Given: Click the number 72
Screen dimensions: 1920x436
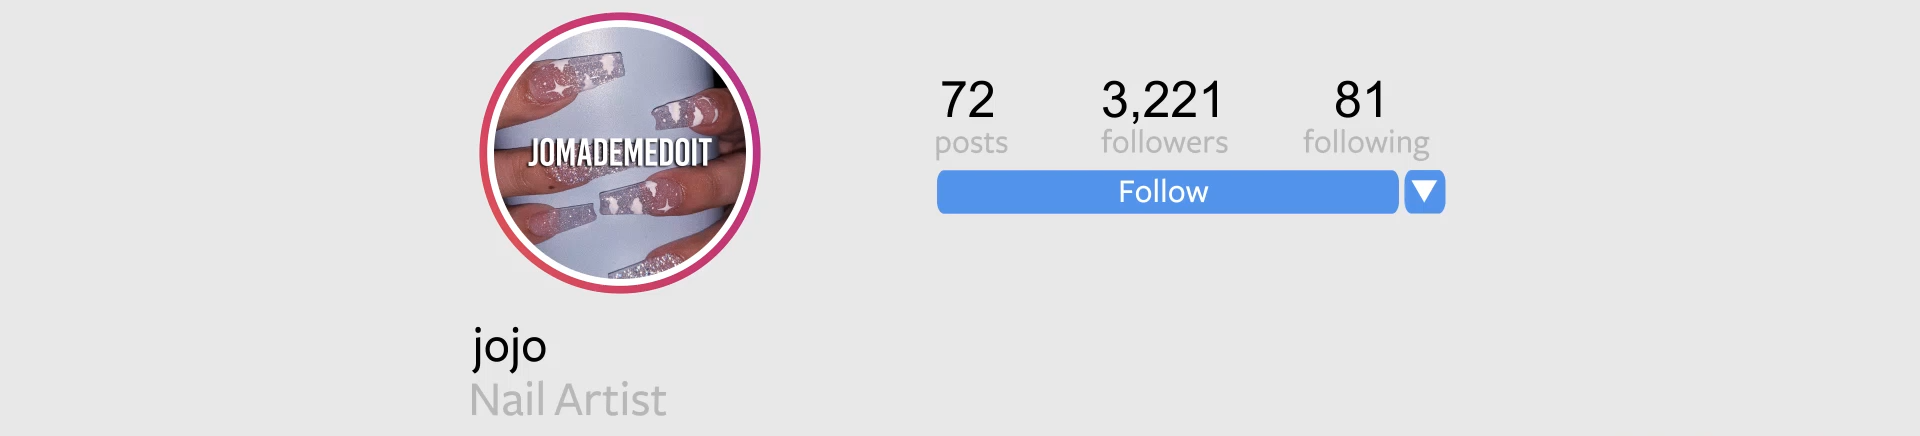Looking at the screenshot, I should click(x=967, y=100).
